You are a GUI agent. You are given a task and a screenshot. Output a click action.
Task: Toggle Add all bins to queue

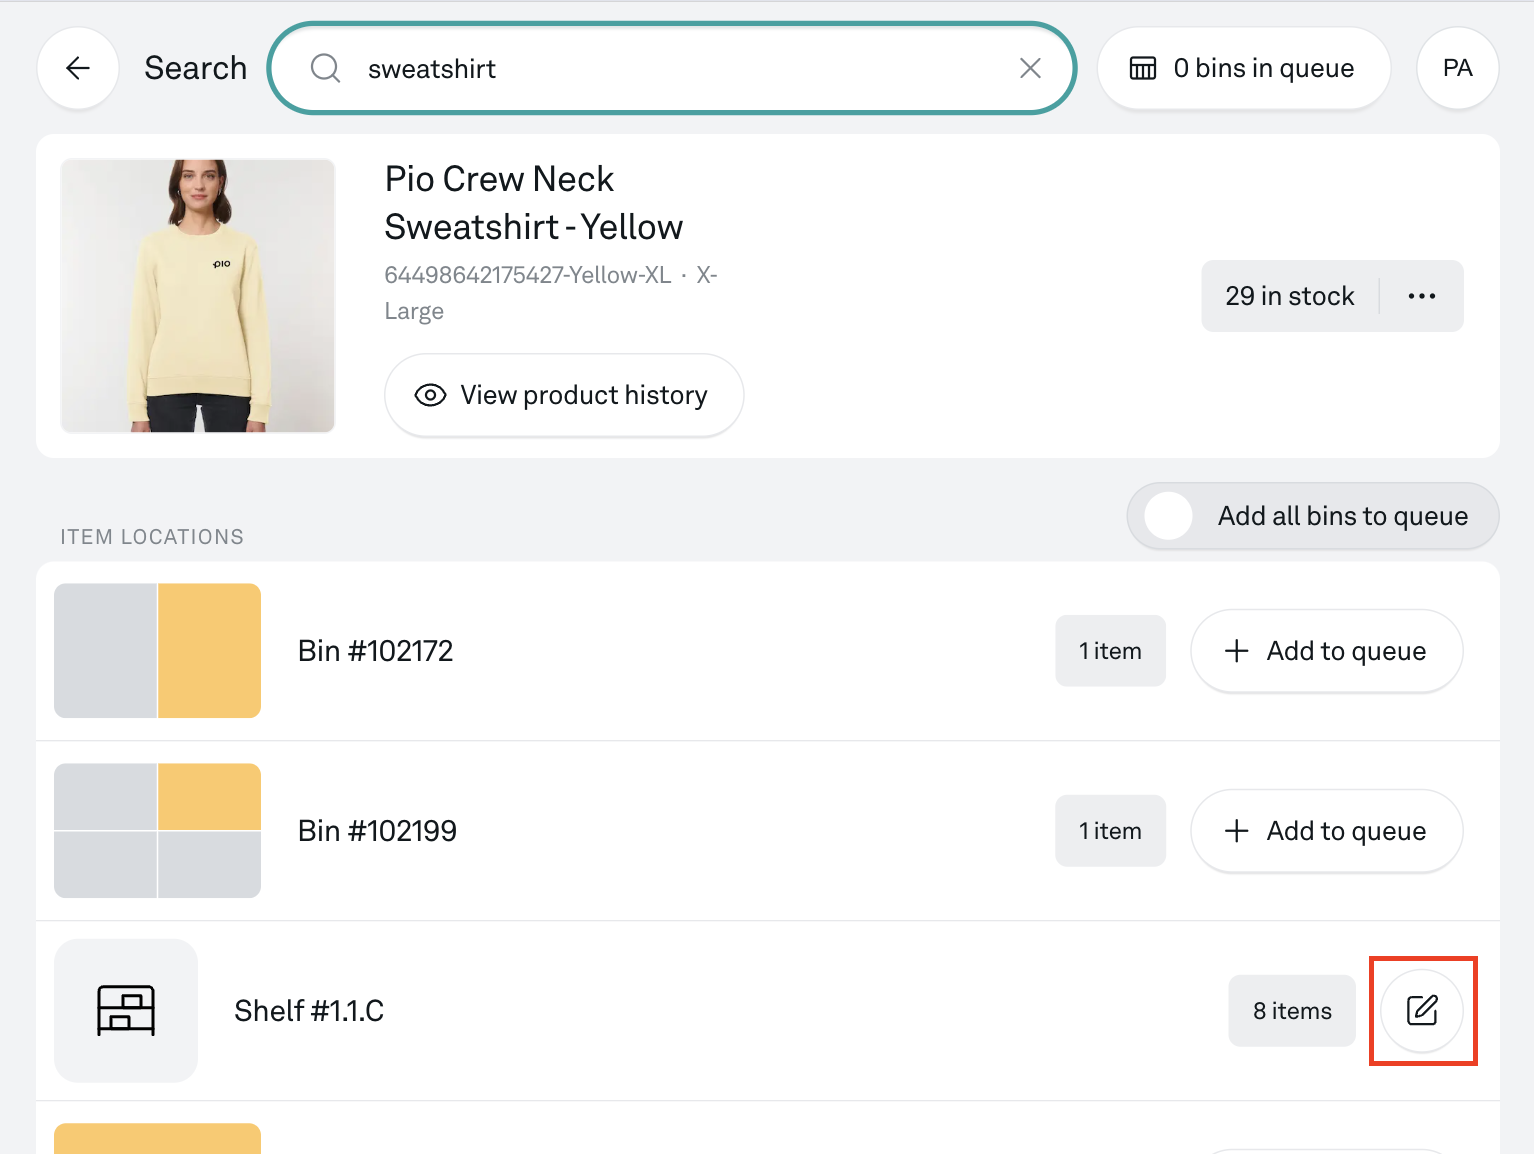[1313, 516]
